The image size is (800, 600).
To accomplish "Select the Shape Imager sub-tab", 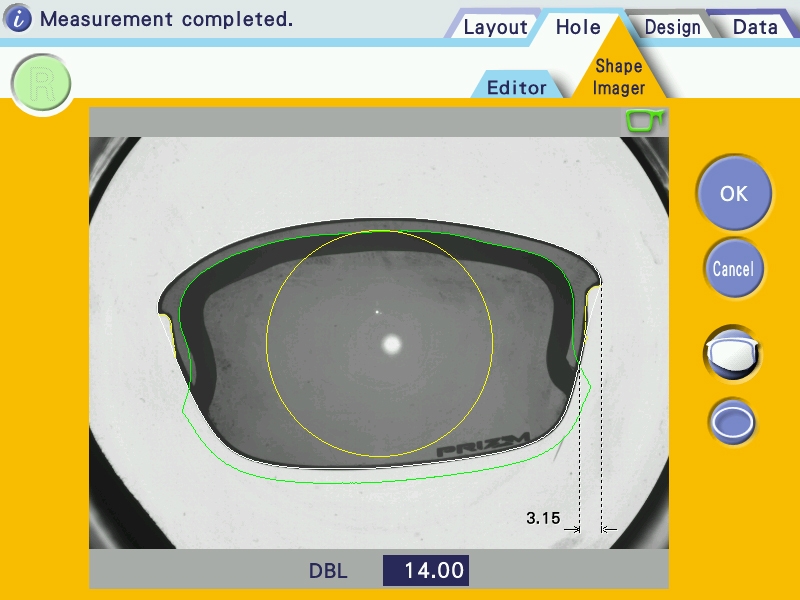I will 619,77.
